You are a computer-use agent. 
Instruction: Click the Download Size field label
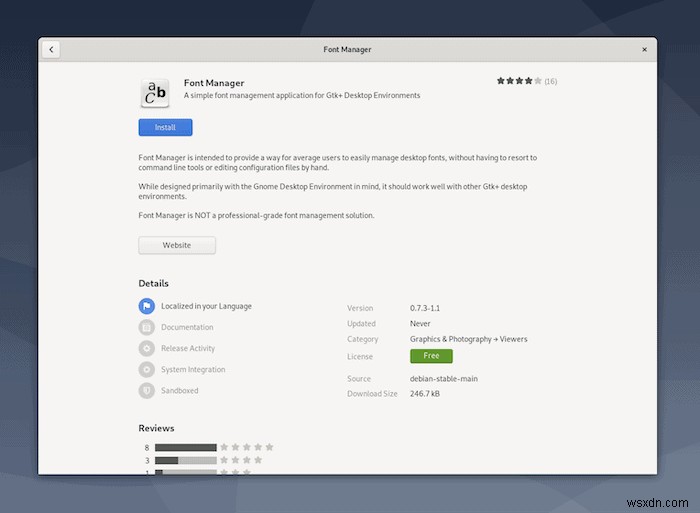coord(372,394)
